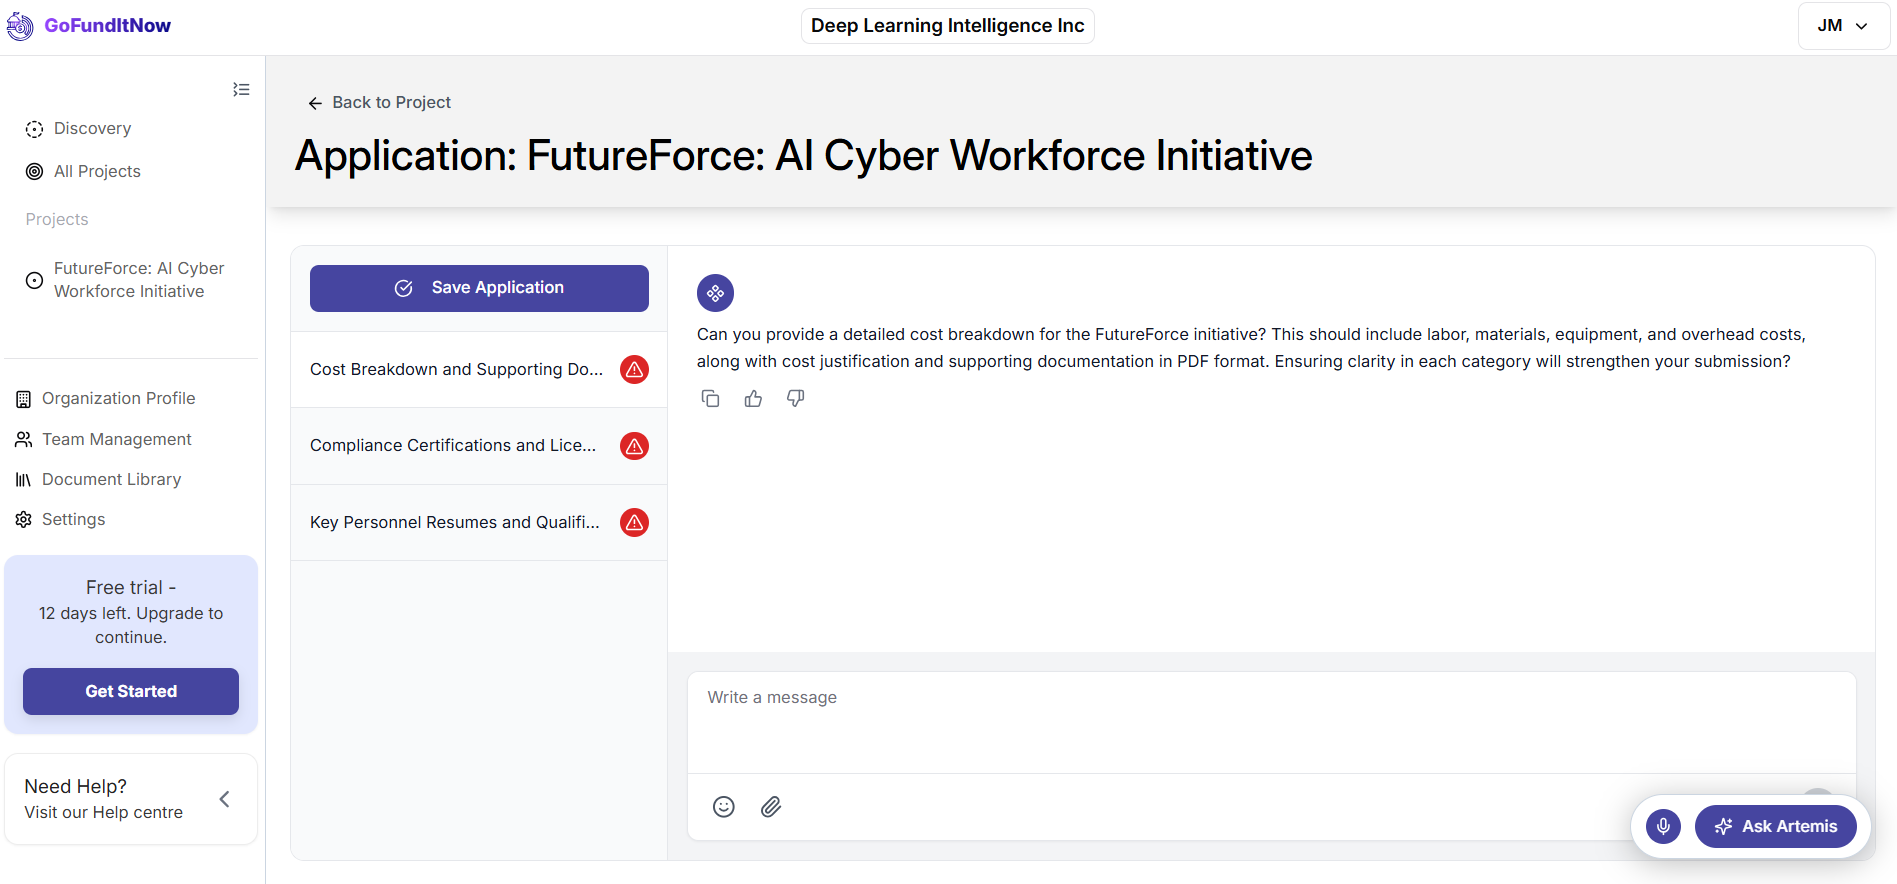
Task: Go to Document Library
Action: coord(111,480)
